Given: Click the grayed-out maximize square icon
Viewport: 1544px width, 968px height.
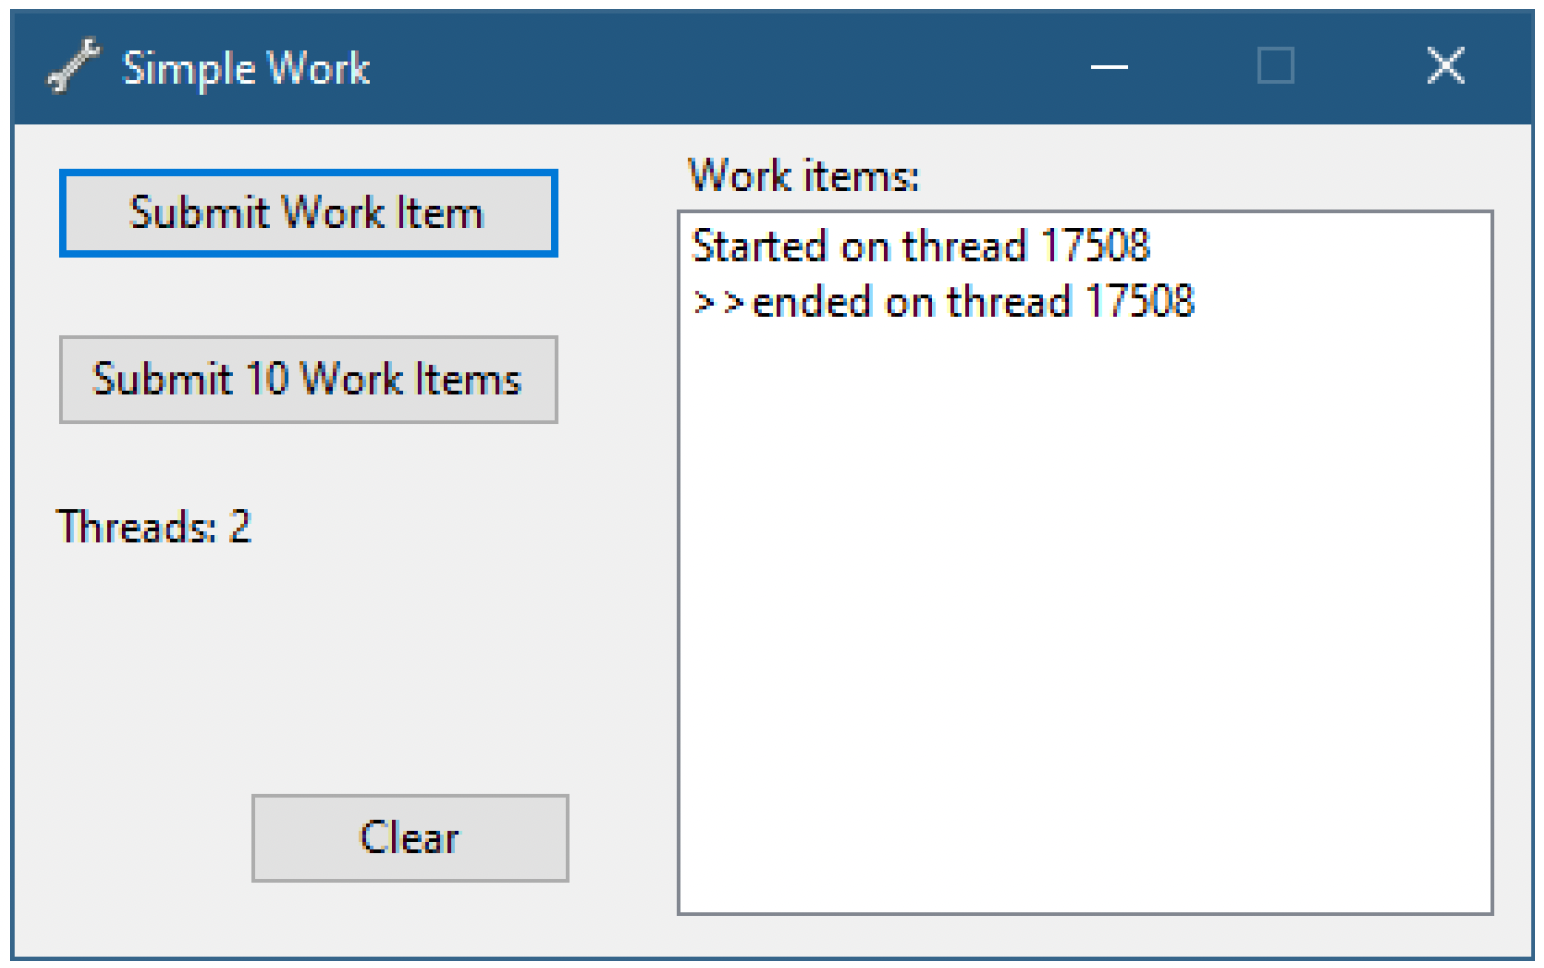Looking at the screenshot, I should (1276, 66).
